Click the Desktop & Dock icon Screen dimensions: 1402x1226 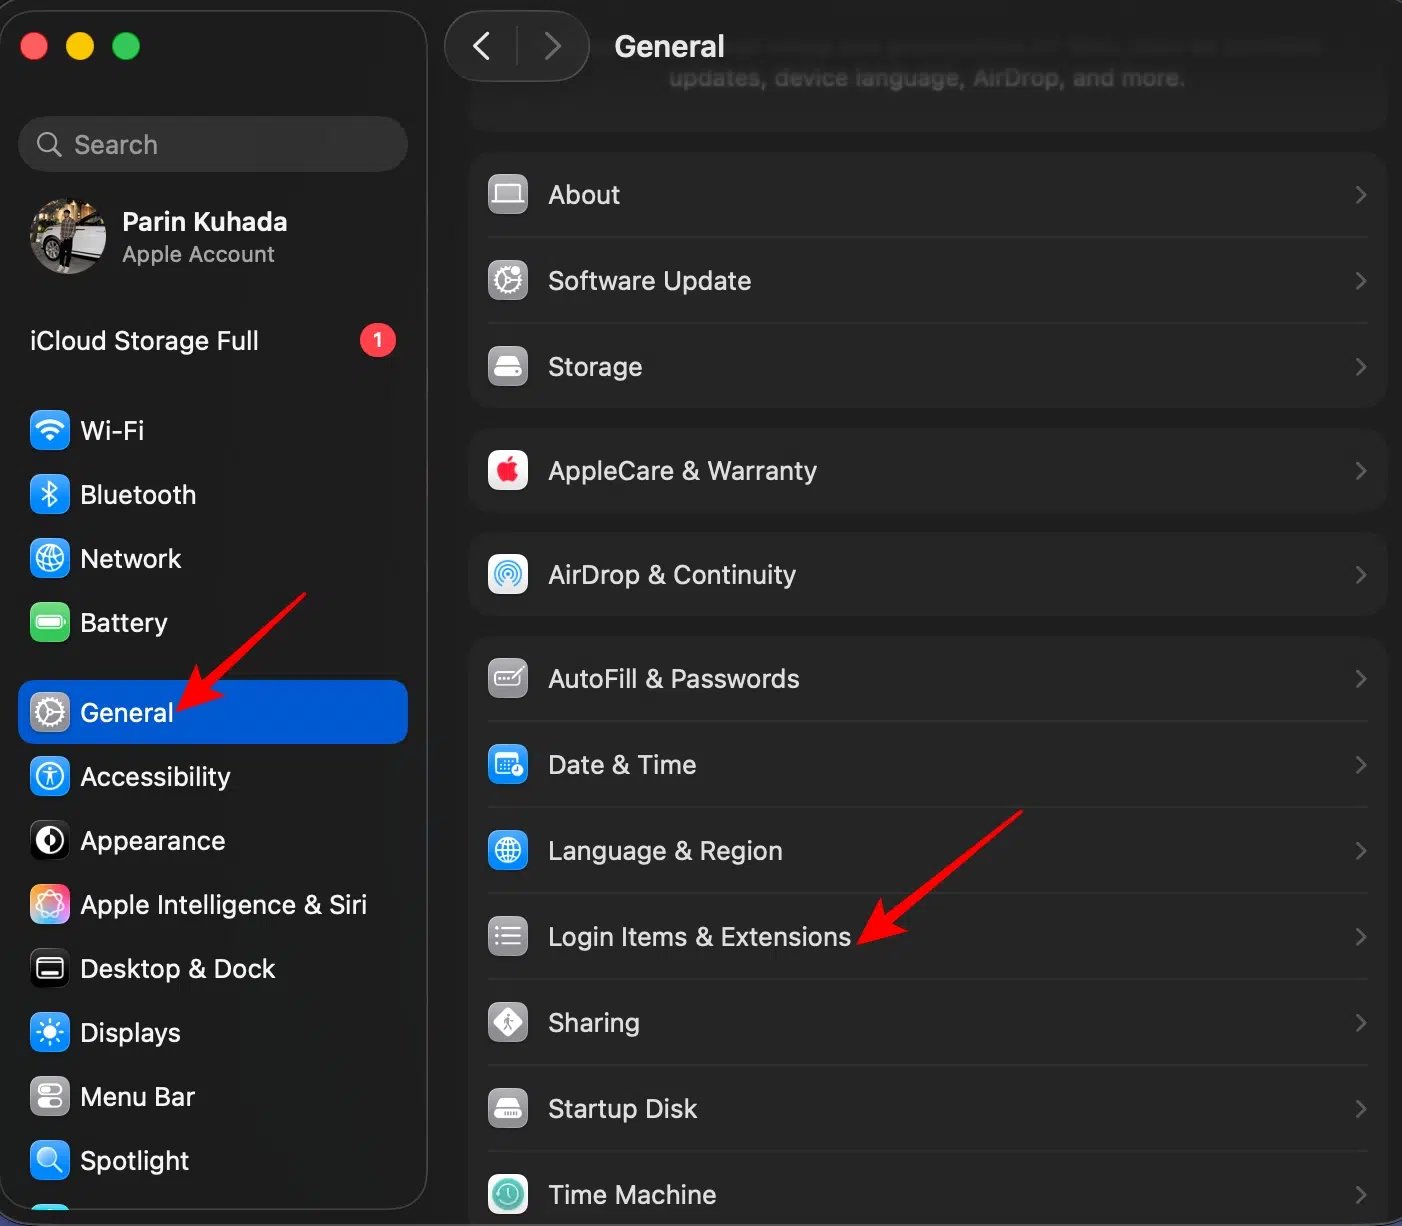click(50, 969)
